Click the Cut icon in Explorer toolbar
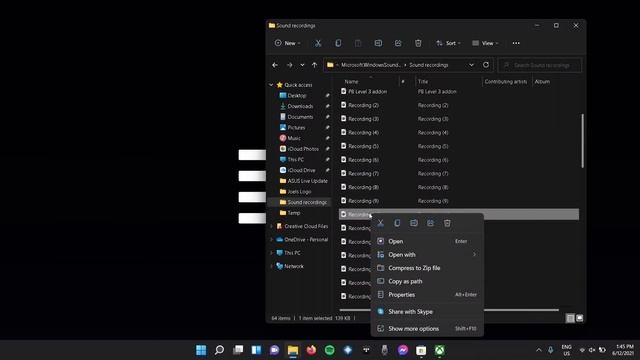The image size is (640, 360). click(x=318, y=43)
